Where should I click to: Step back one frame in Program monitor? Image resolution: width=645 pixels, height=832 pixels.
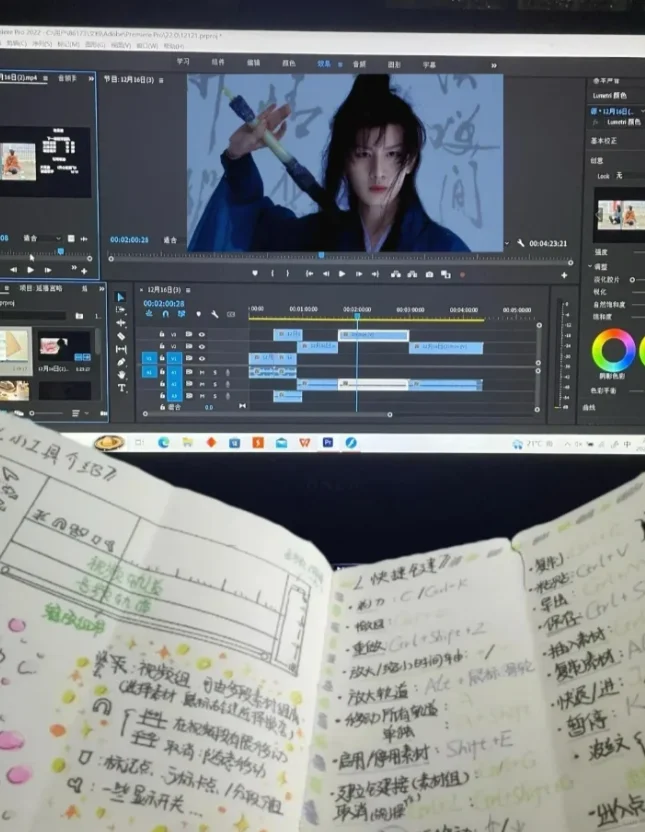(326, 274)
